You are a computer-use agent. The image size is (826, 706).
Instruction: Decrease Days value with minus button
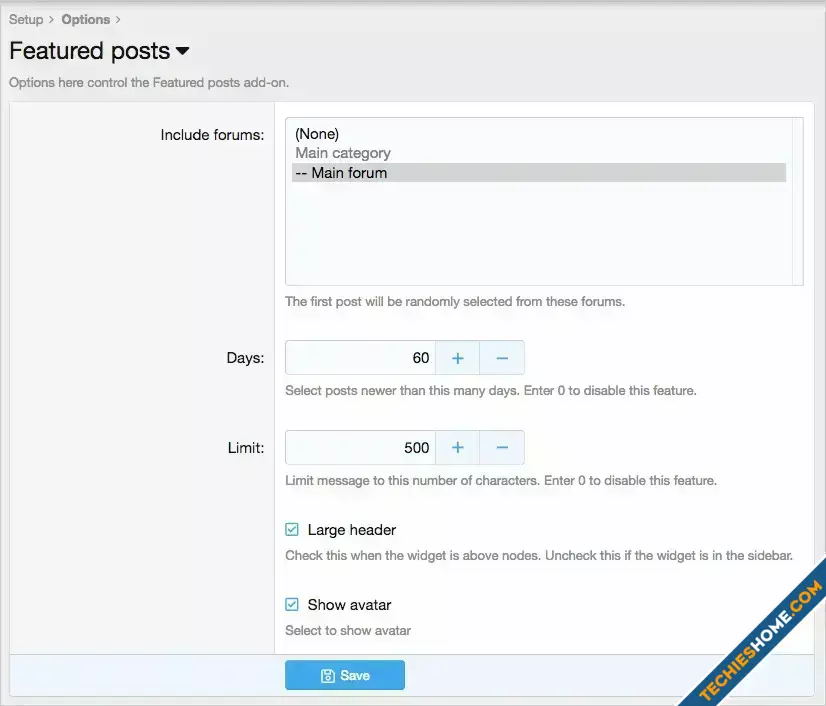[x=502, y=358]
